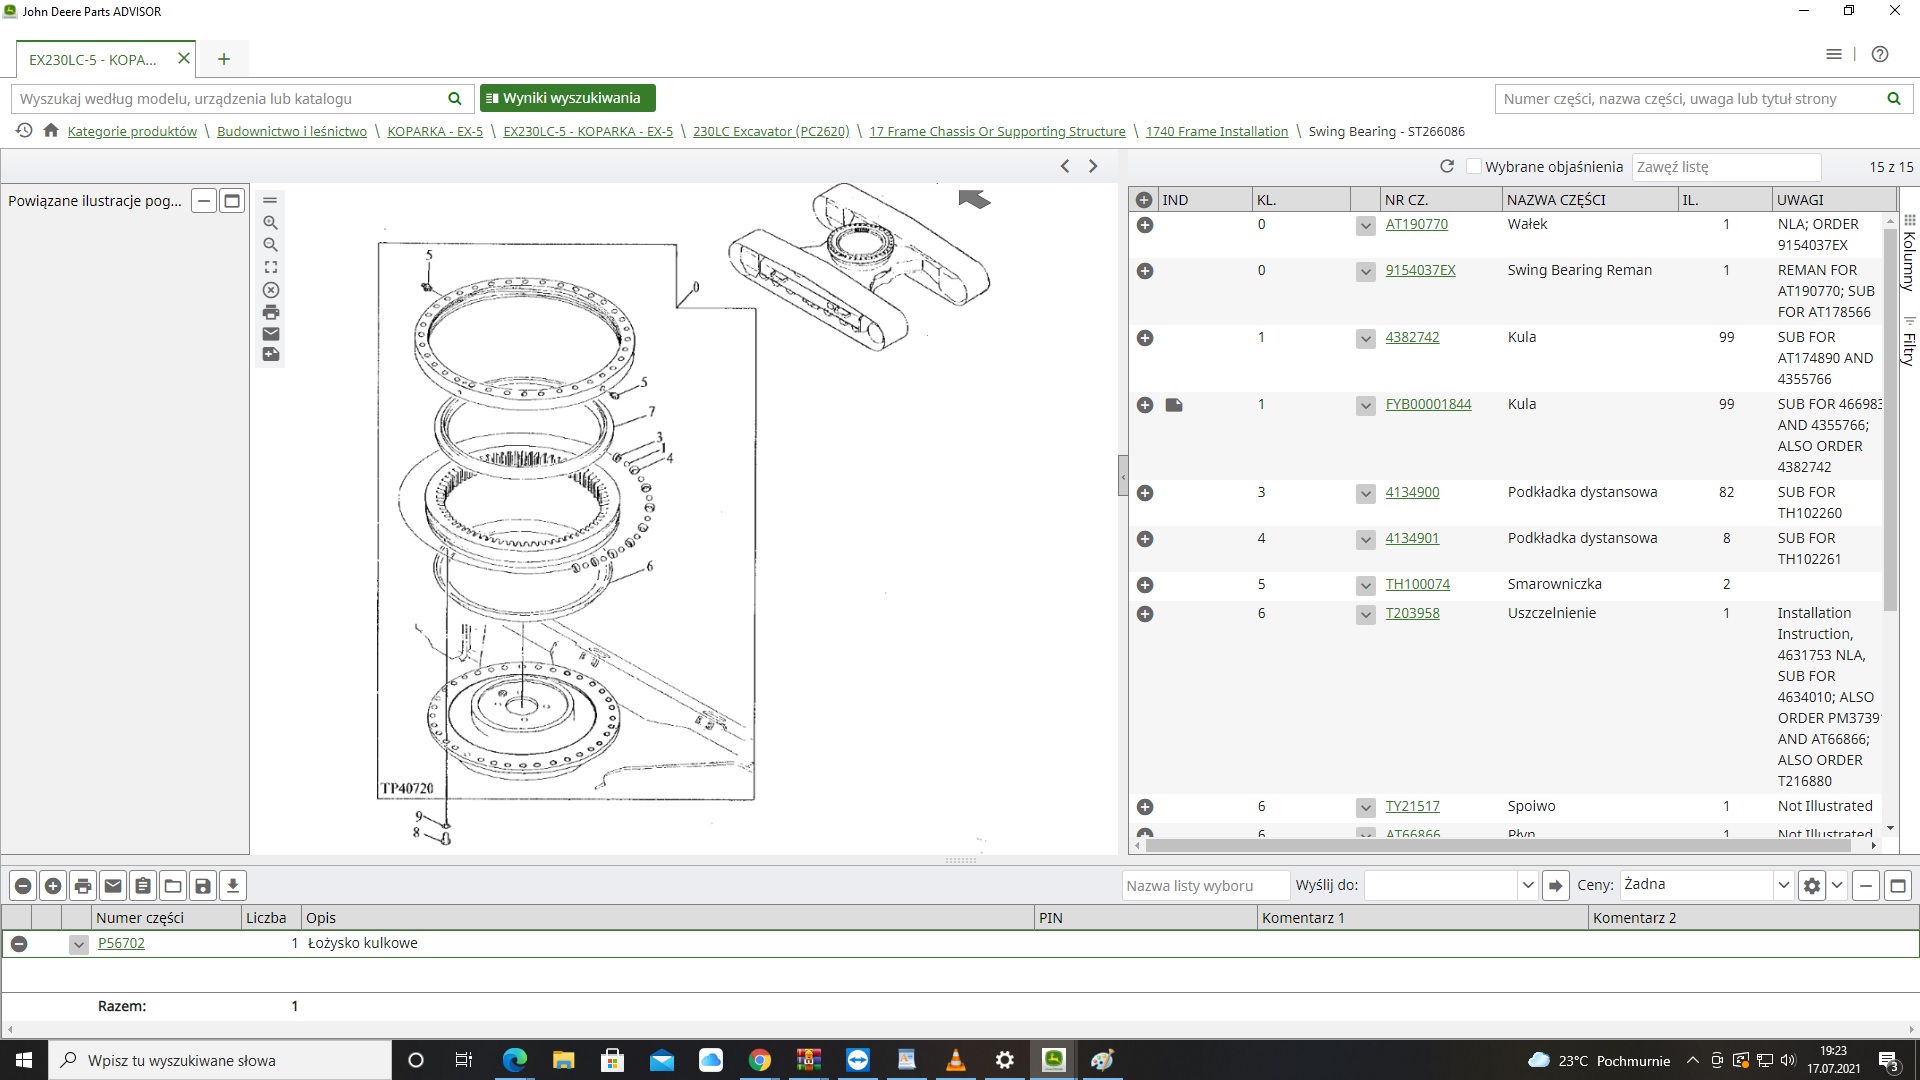This screenshot has height=1080, width=1920.
Task: Add a new item to the pick list
Action: 53,886
